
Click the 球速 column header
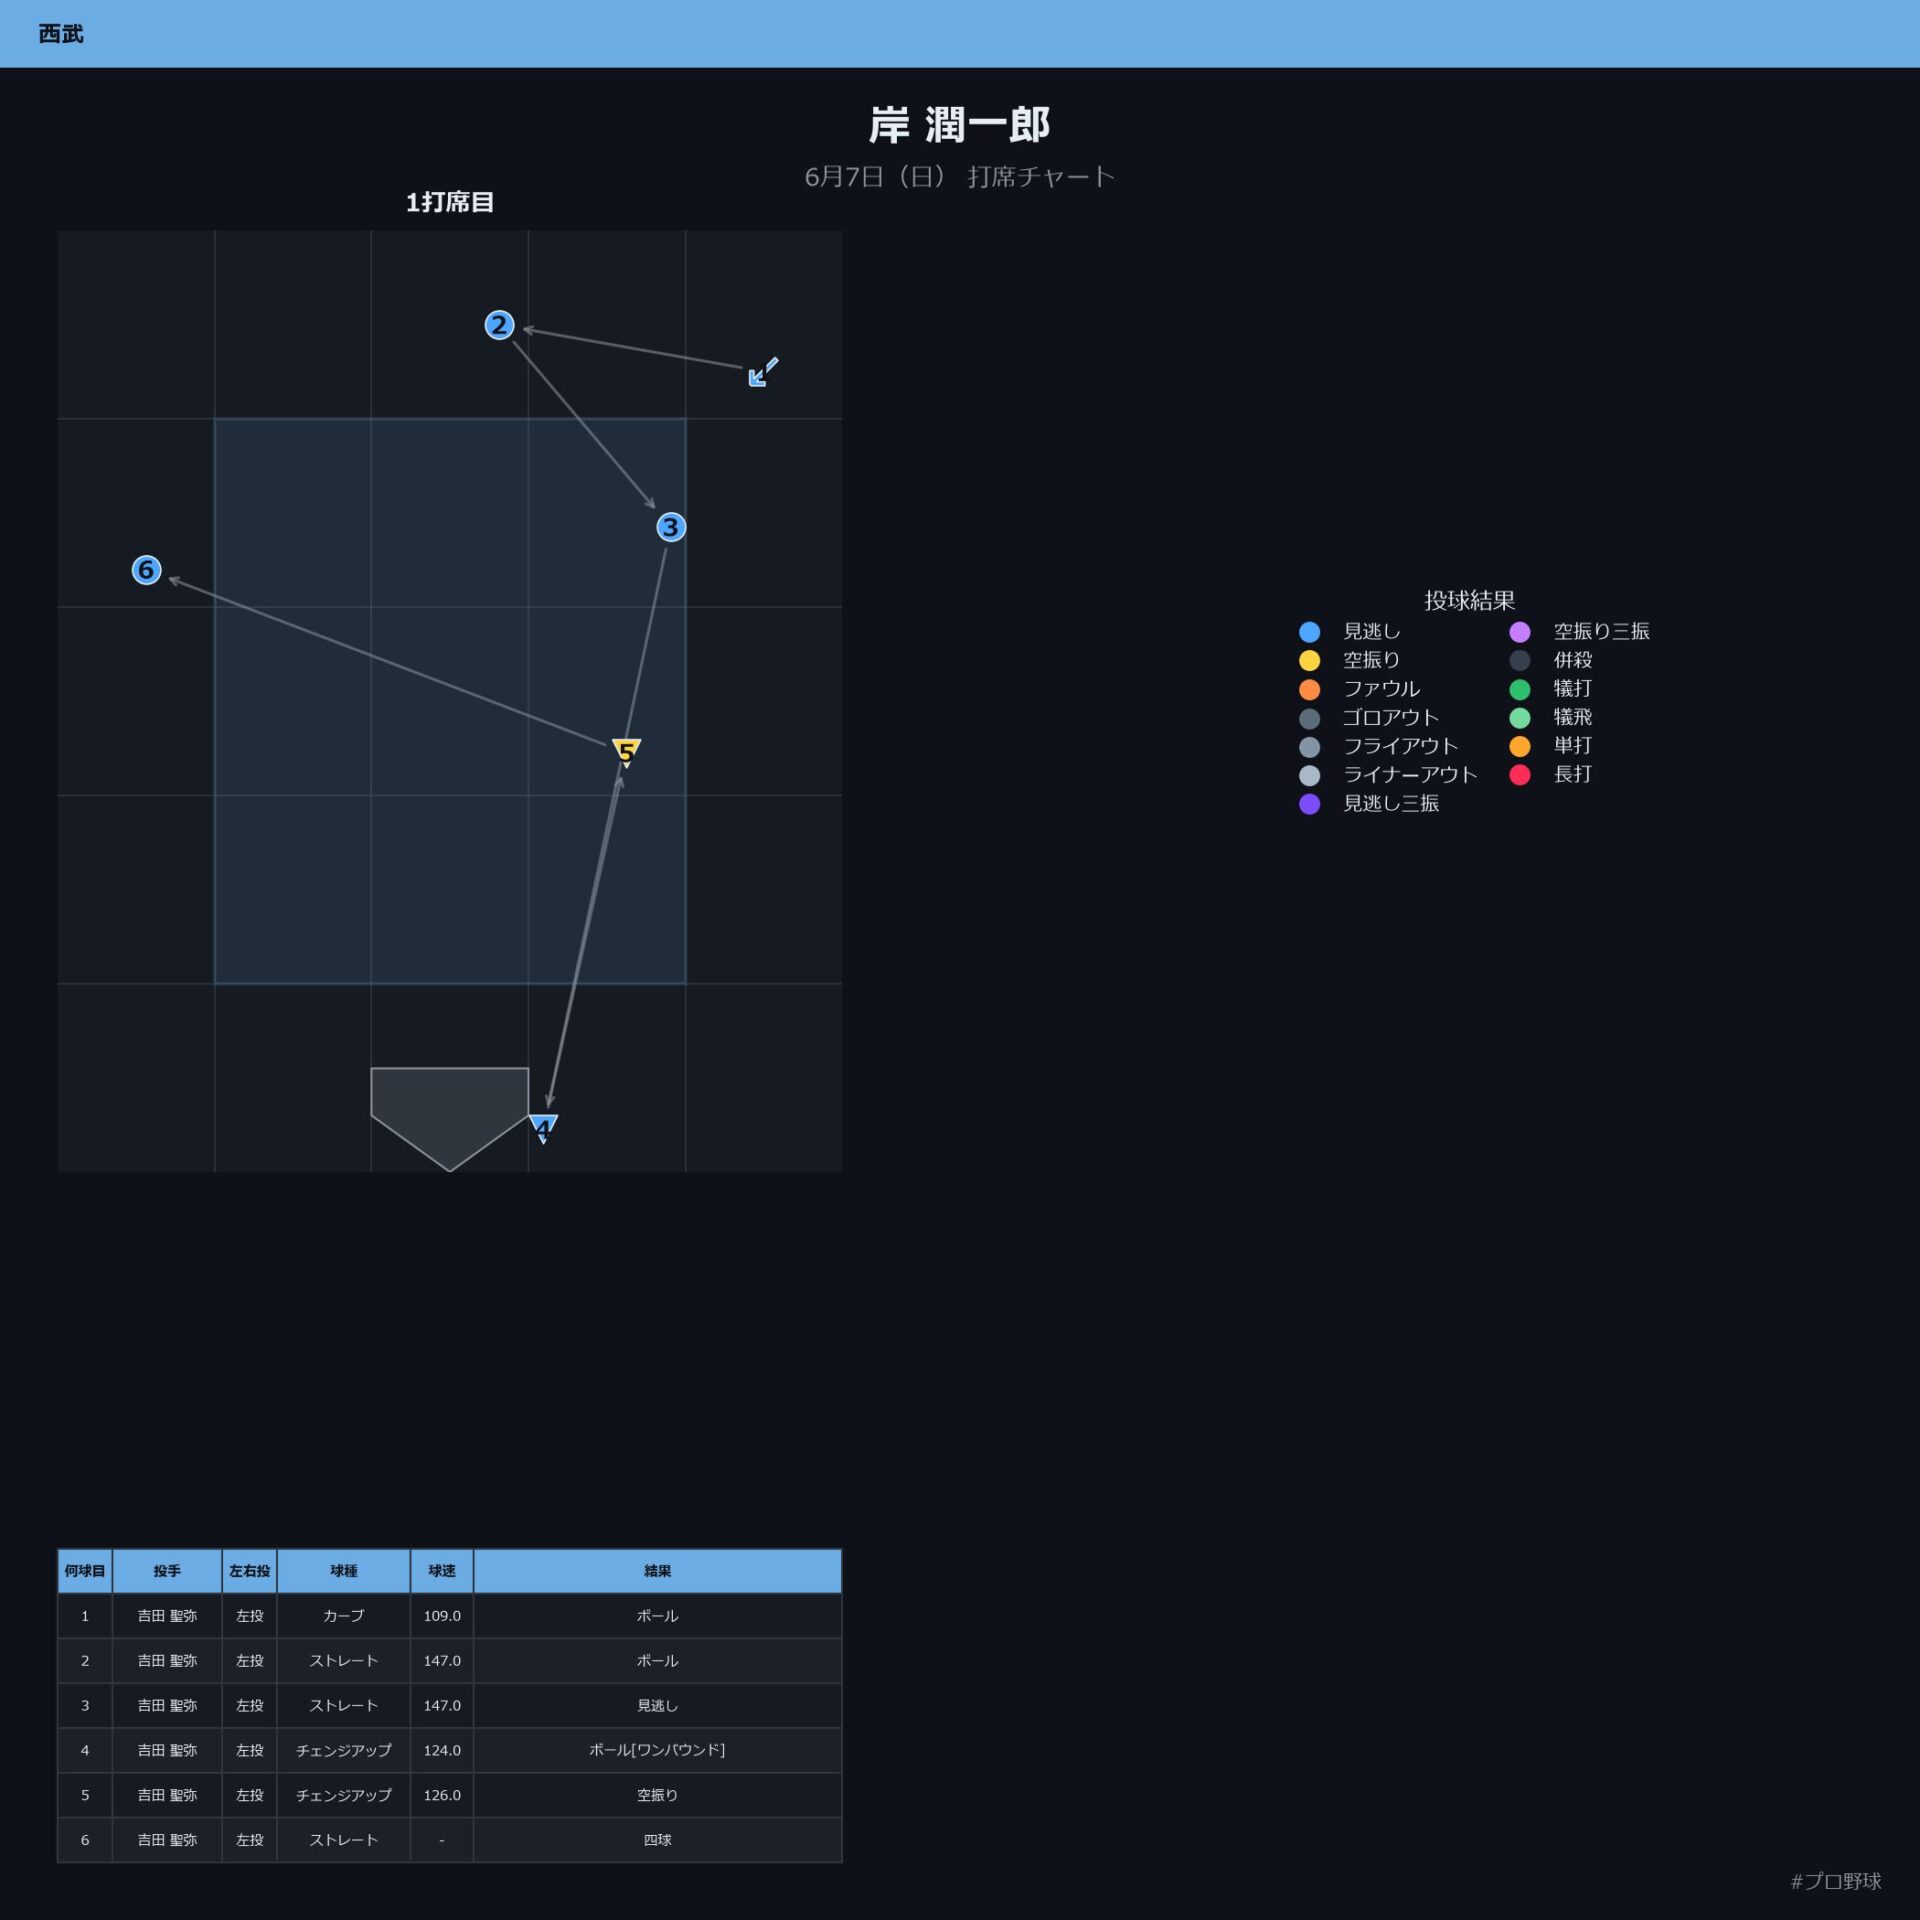[442, 1571]
